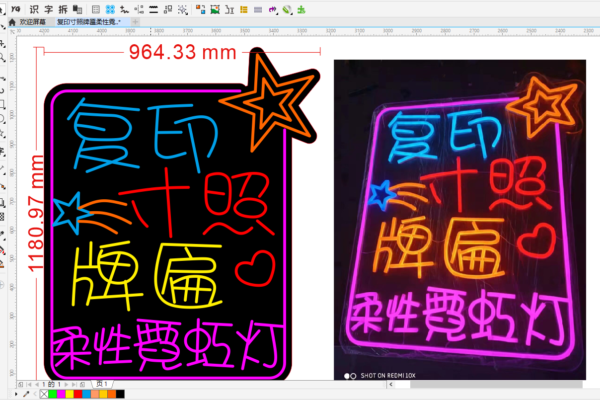Click the text-fitting bracket icon
This screenshot has height=400, width=600.
[x=229, y=10]
